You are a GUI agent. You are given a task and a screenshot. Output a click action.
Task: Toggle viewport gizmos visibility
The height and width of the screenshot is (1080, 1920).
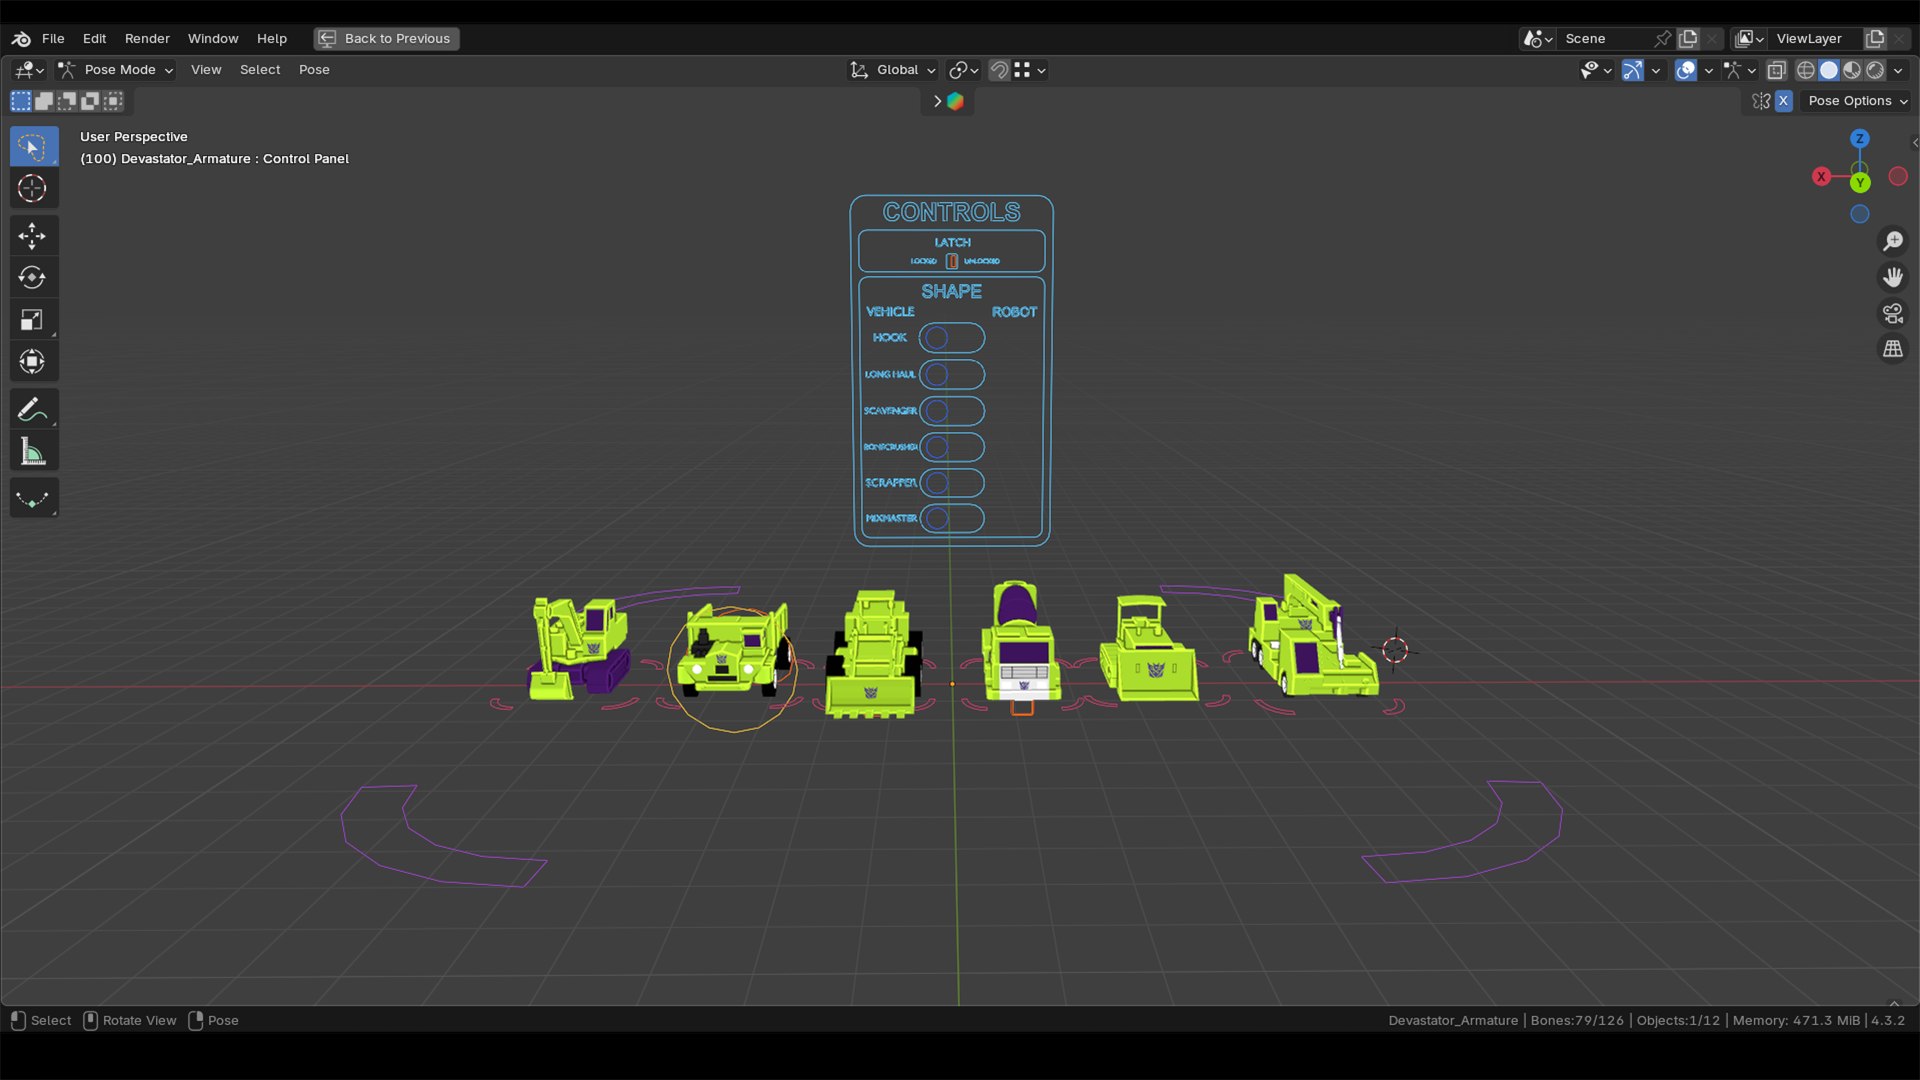click(x=1633, y=70)
